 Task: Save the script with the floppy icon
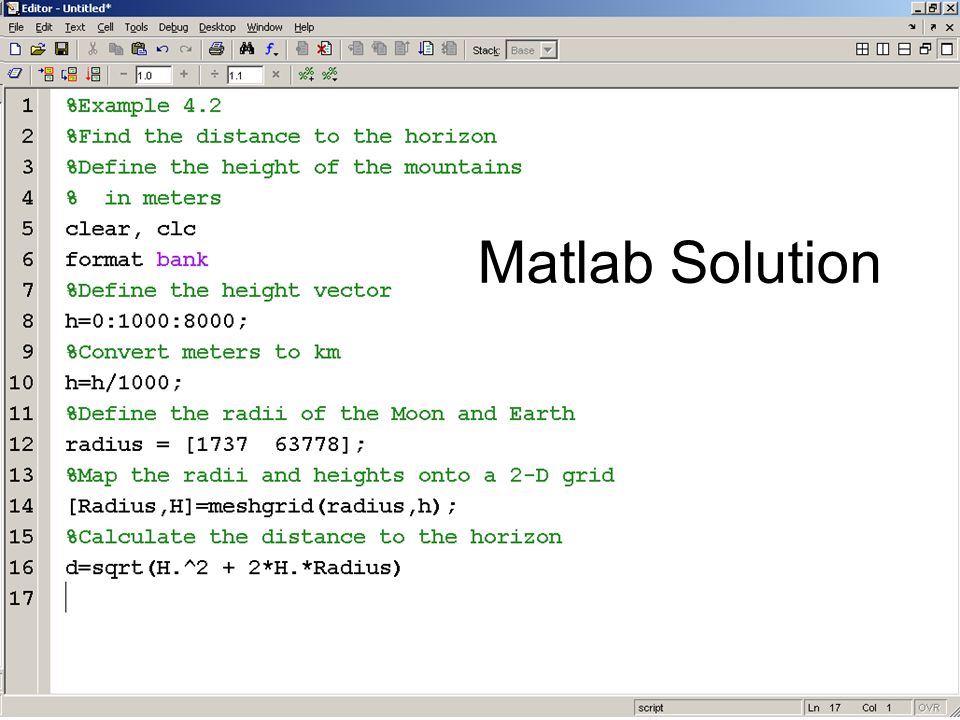[62, 50]
